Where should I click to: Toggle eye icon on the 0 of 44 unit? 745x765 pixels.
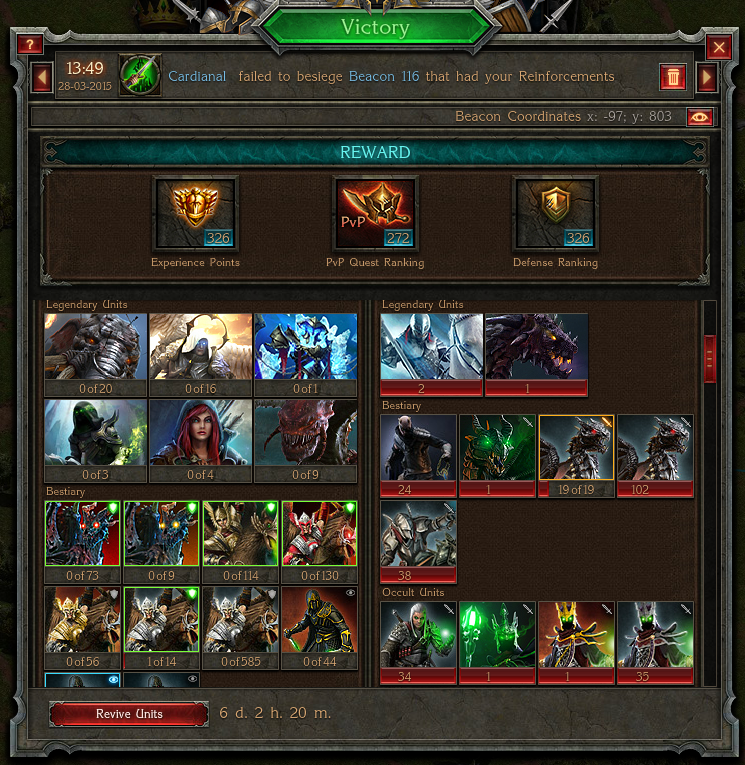pos(350,593)
